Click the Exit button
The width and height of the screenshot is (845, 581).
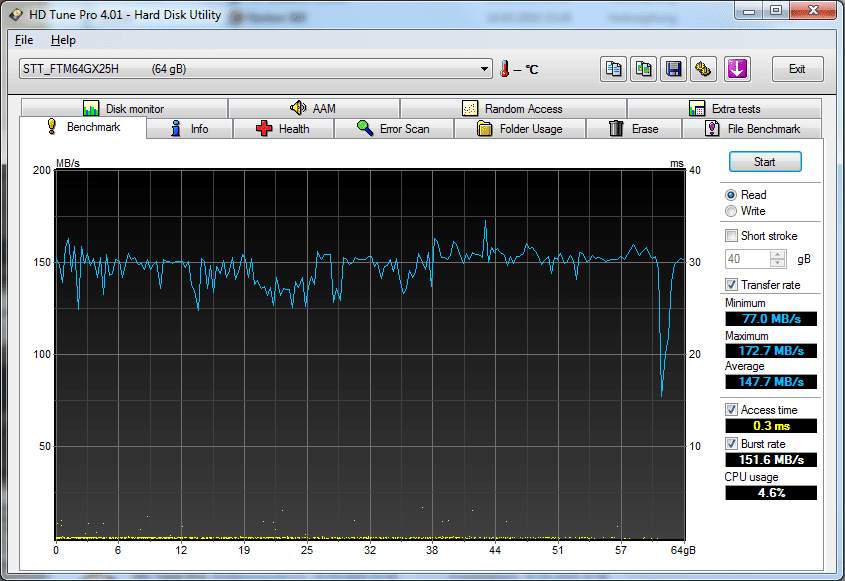click(x=798, y=69)
